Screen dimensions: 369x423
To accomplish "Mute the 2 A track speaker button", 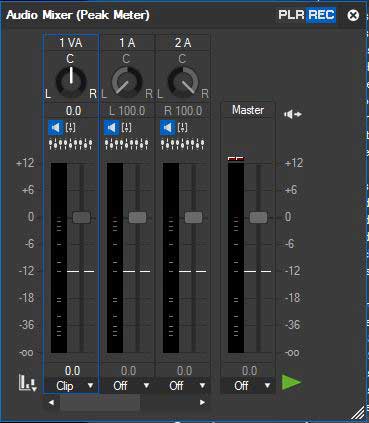I will tap(168, 127).
